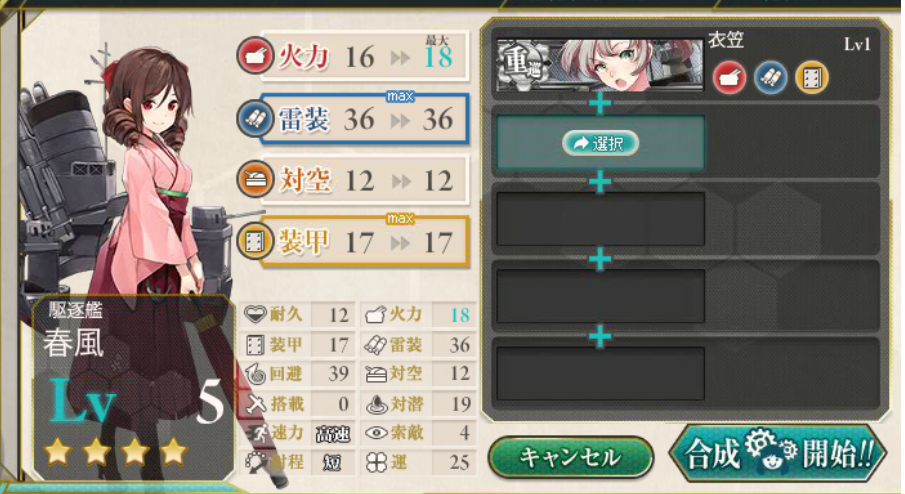Click the blue torpedo (雷装) icon
905x494 pixels.
[x=255, y=118]
